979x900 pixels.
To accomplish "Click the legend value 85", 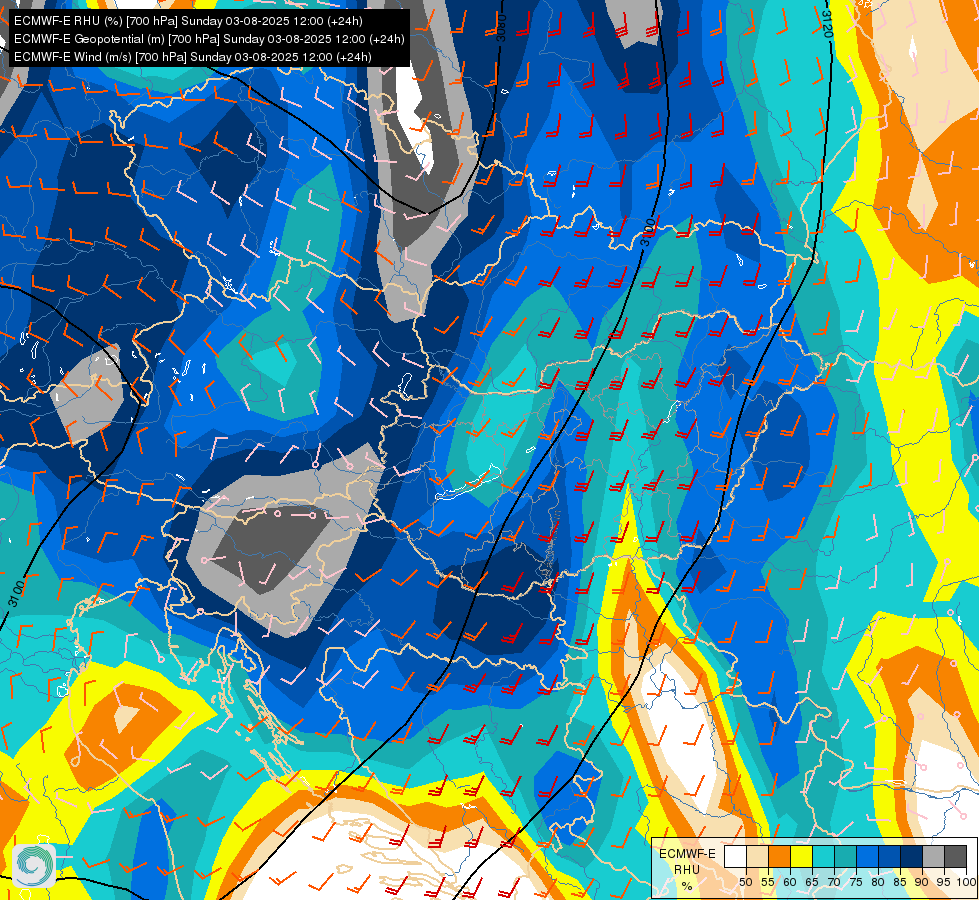I will pos(900,882).
